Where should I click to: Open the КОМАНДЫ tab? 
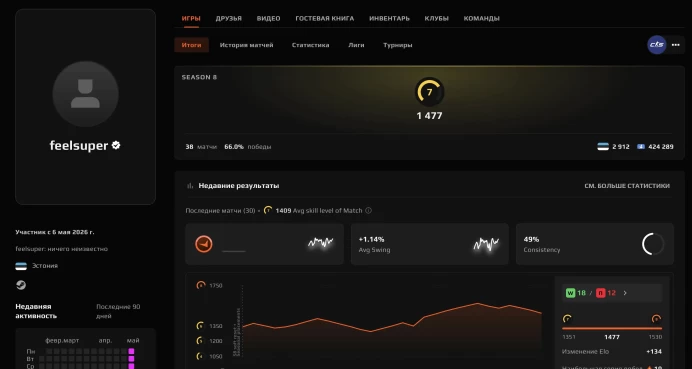[x=481, y=19]
